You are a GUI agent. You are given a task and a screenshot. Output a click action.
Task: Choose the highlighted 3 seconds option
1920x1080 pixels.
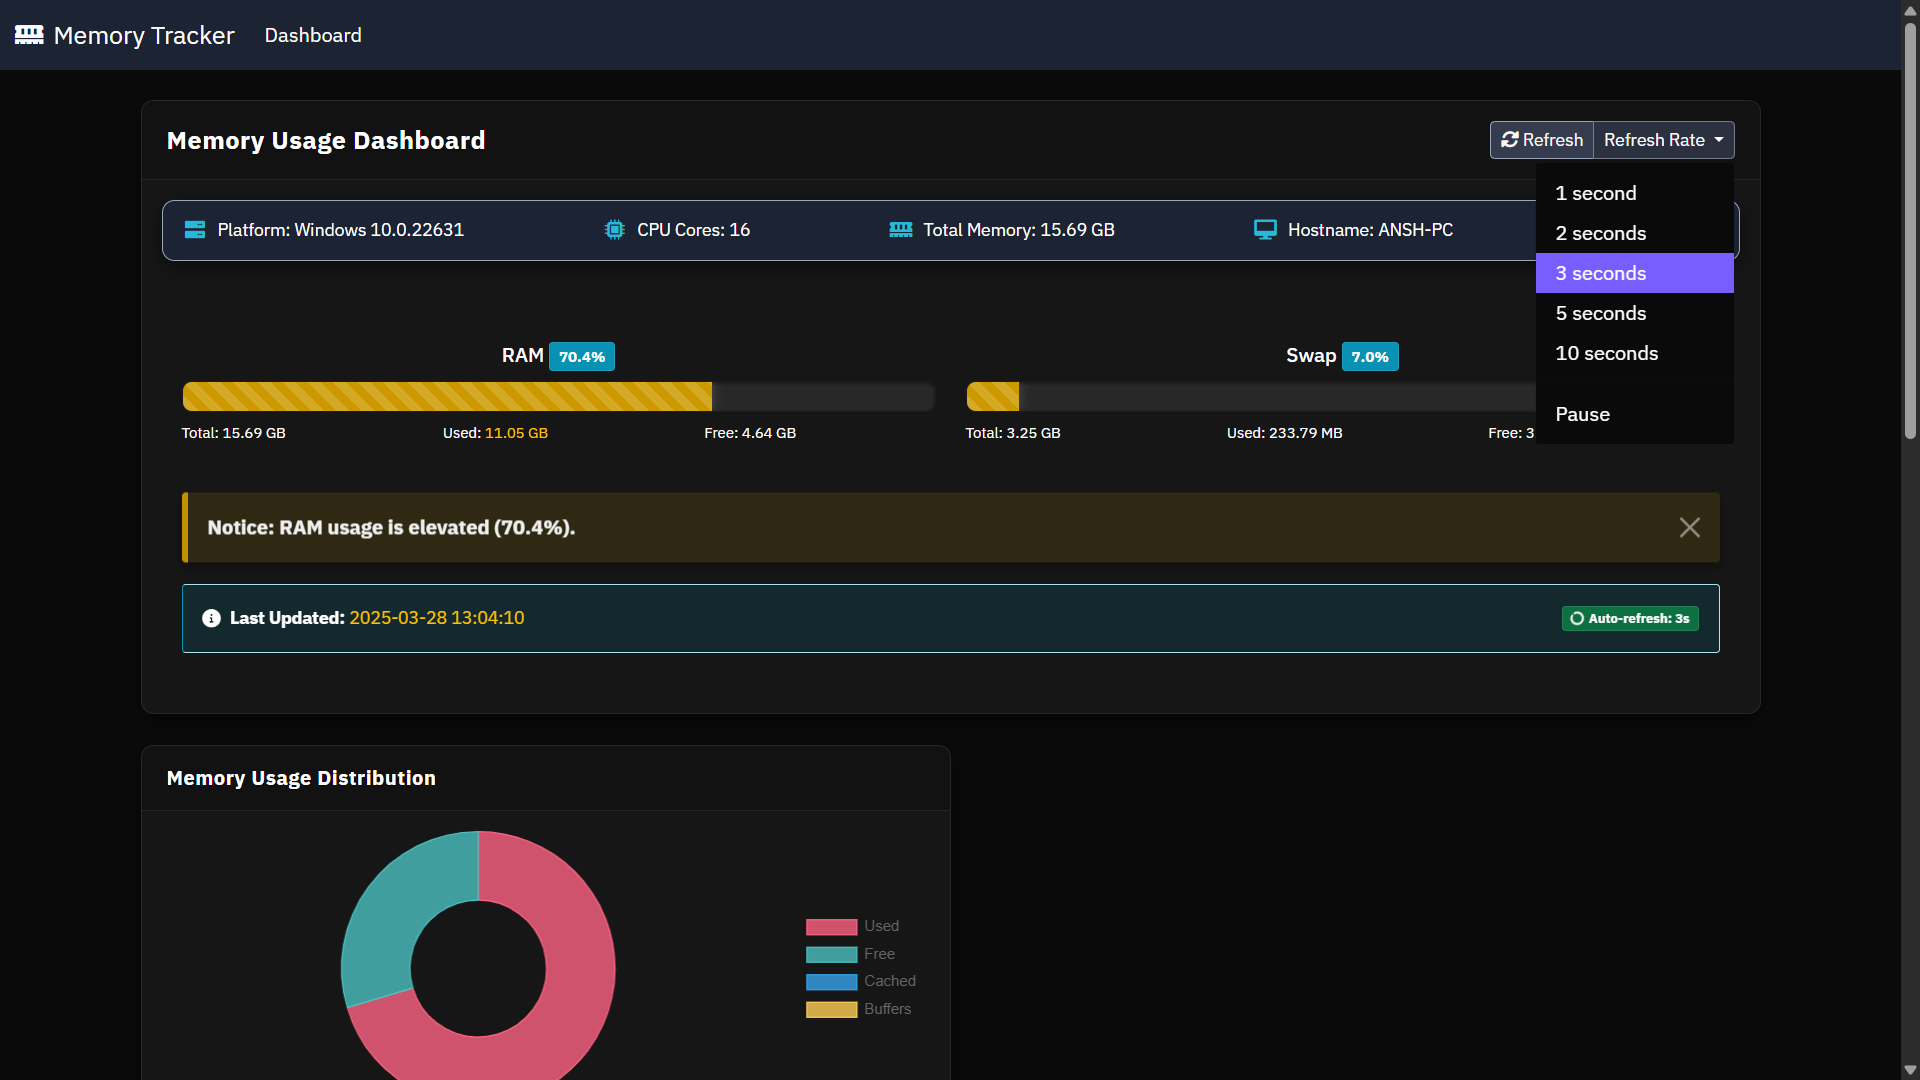1634,273
